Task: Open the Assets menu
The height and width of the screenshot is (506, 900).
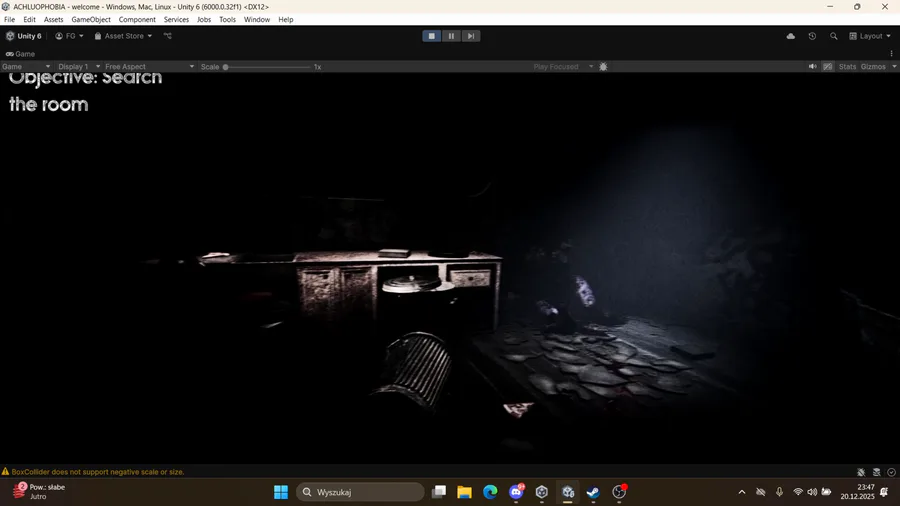Action: [x=53, y=20]
